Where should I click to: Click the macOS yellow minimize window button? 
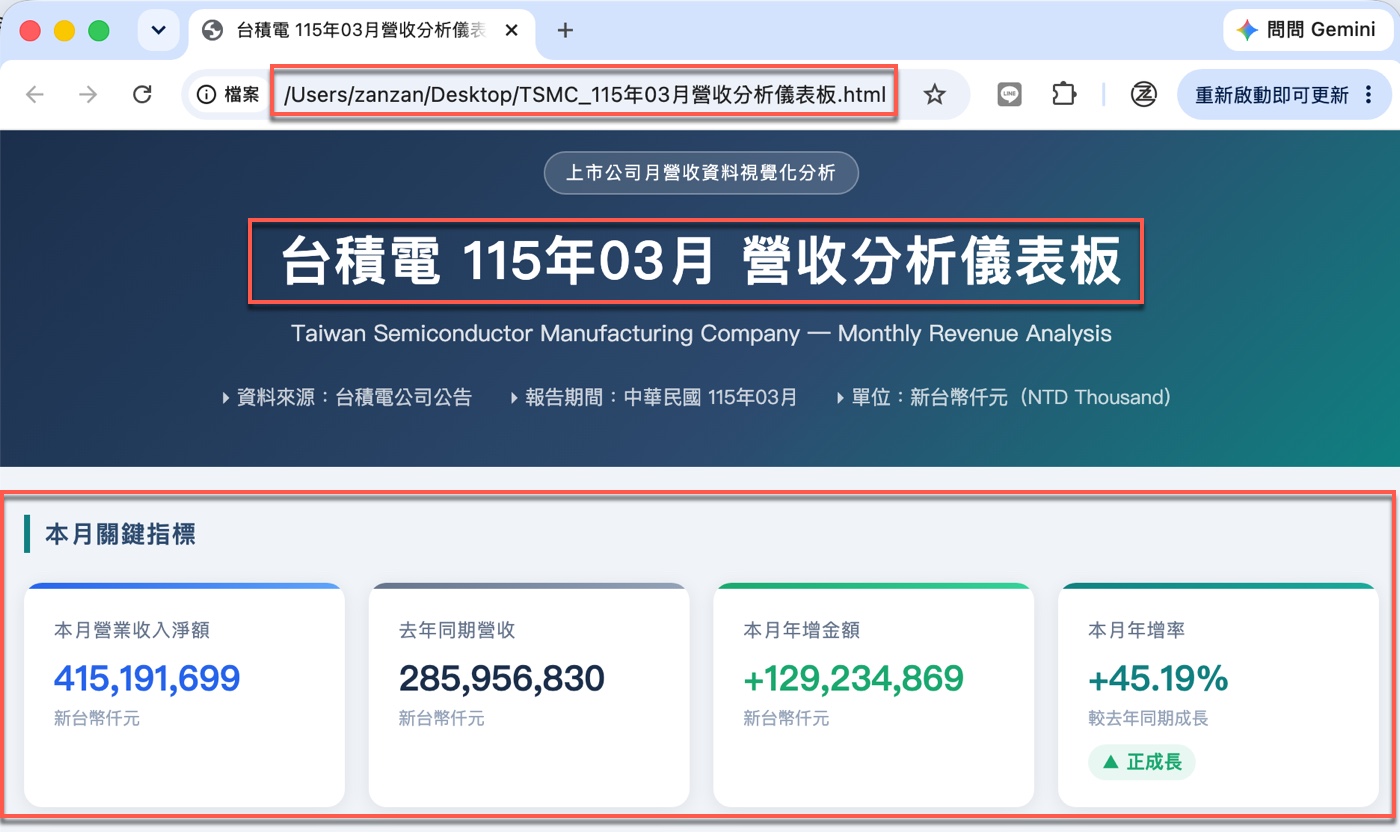pos(64,30)
